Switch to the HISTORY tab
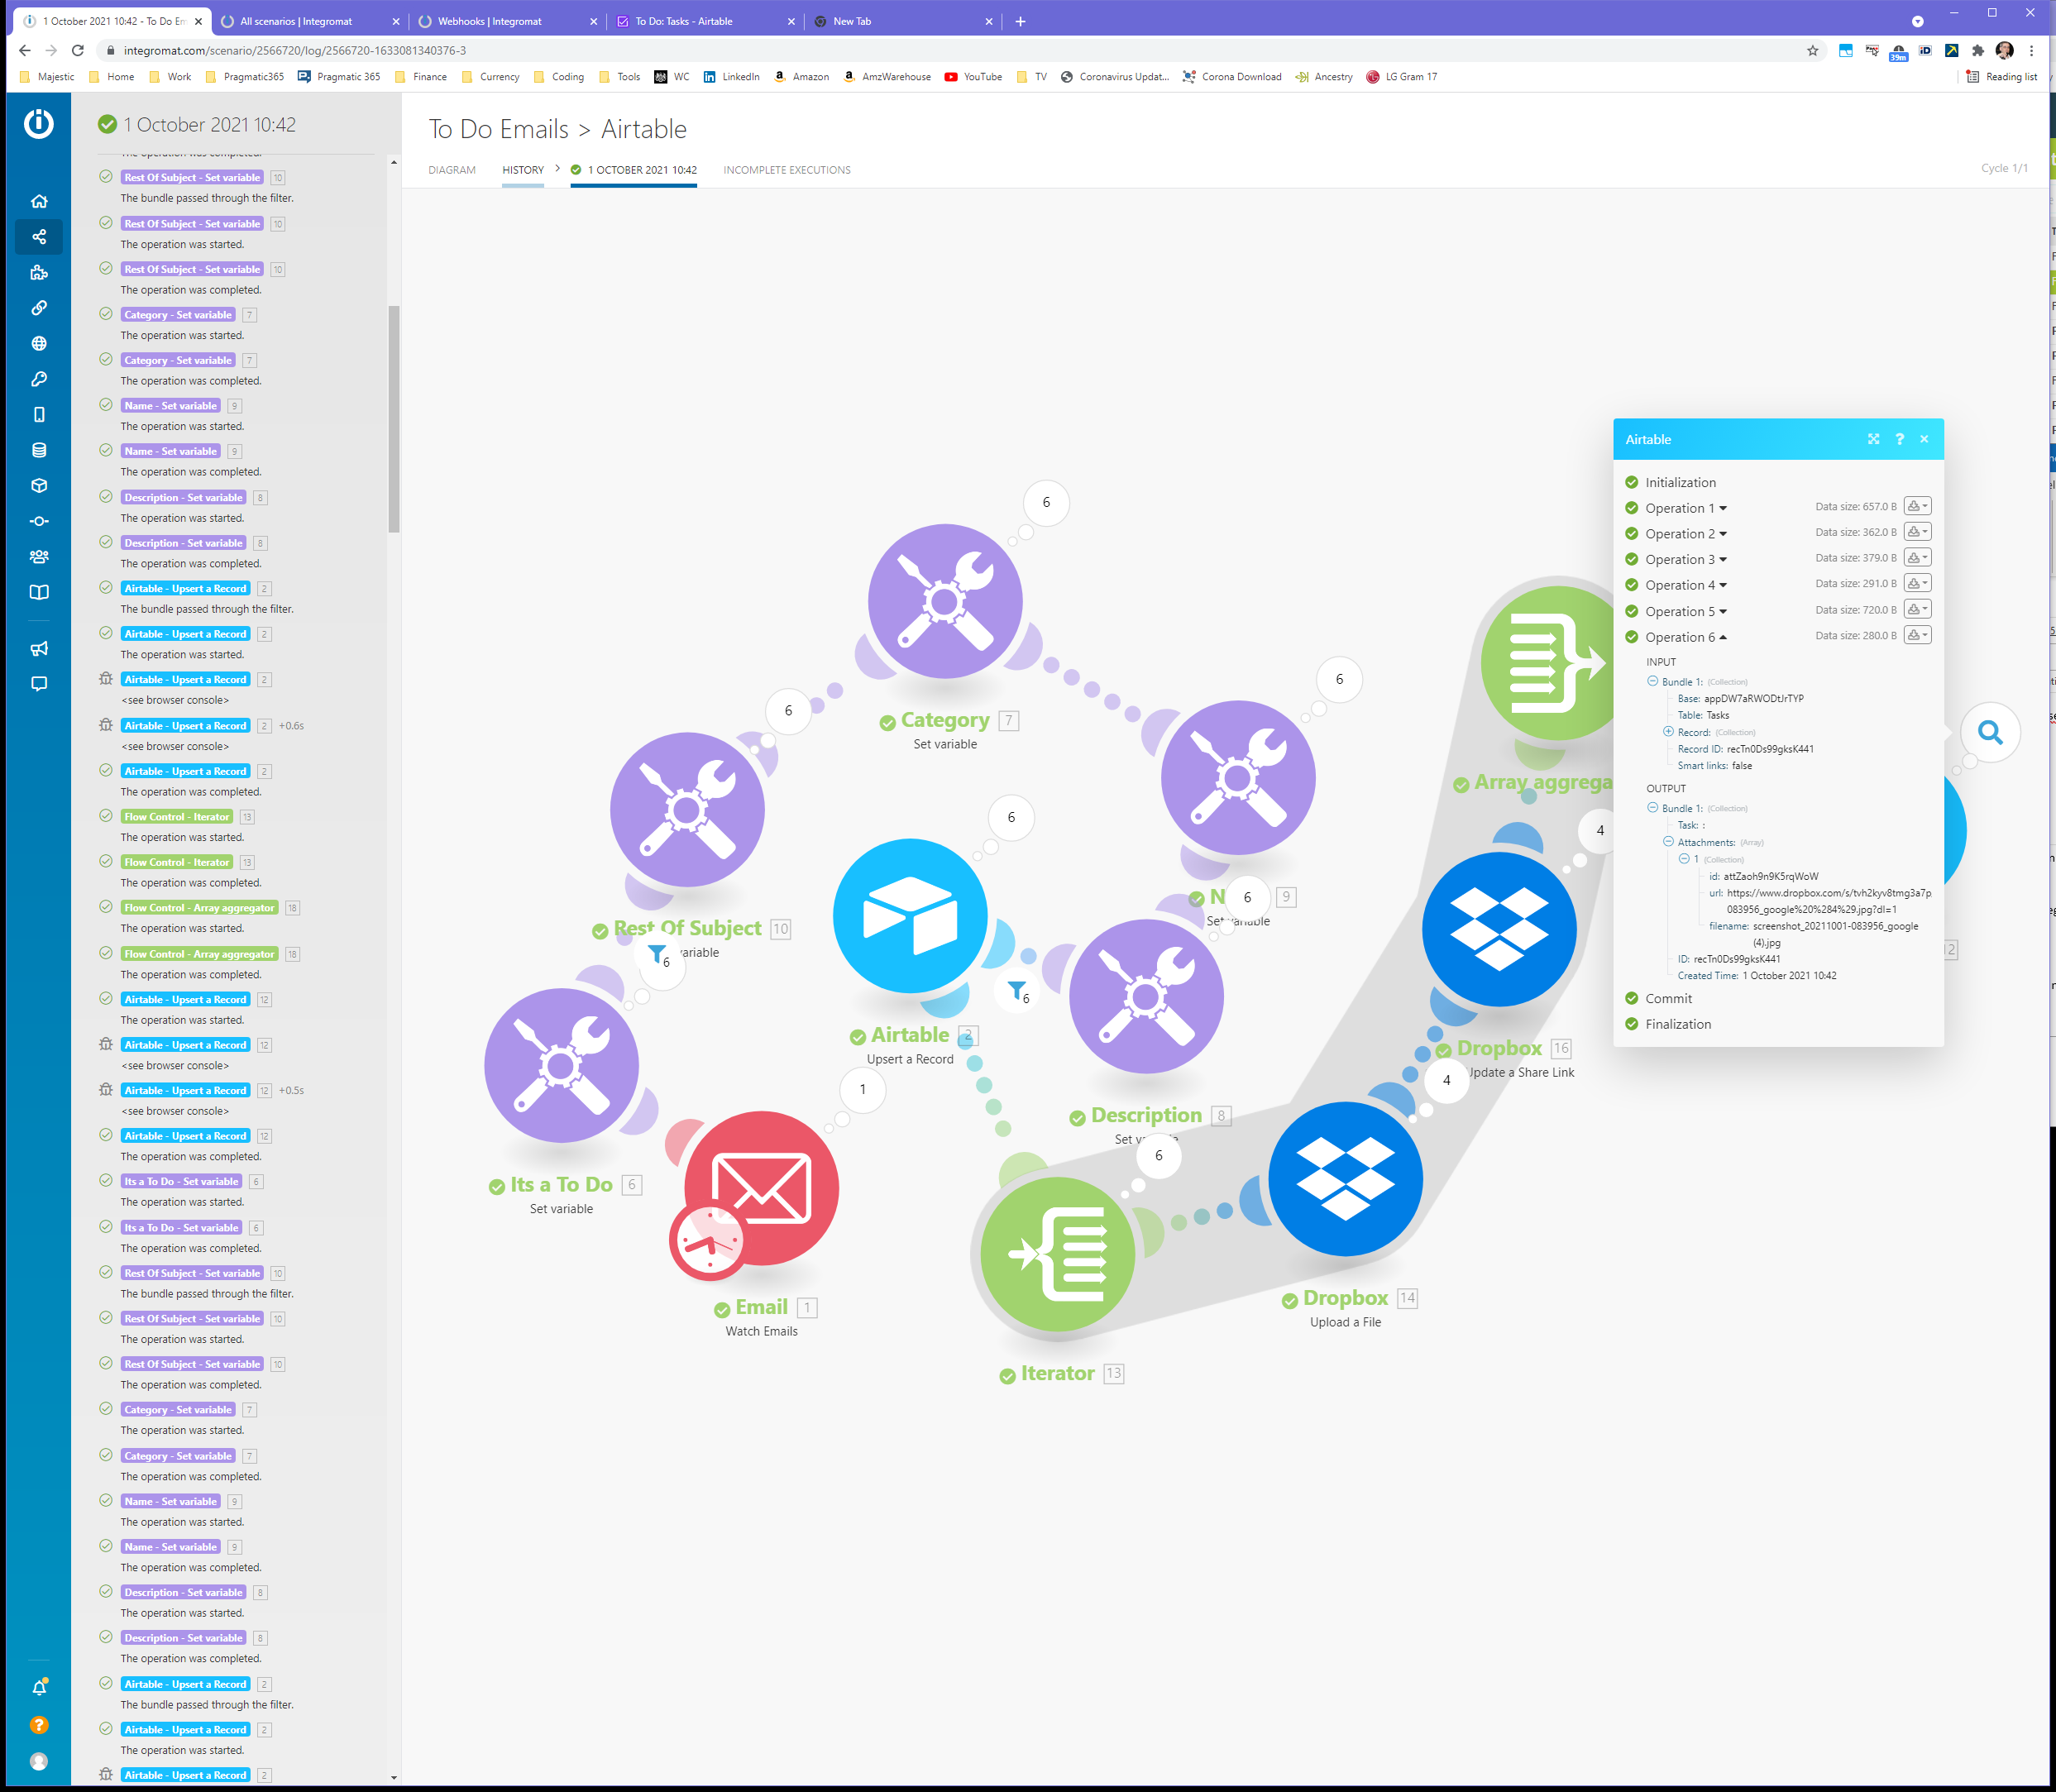Screen dimensions: 2056x1792 point(523,170)
